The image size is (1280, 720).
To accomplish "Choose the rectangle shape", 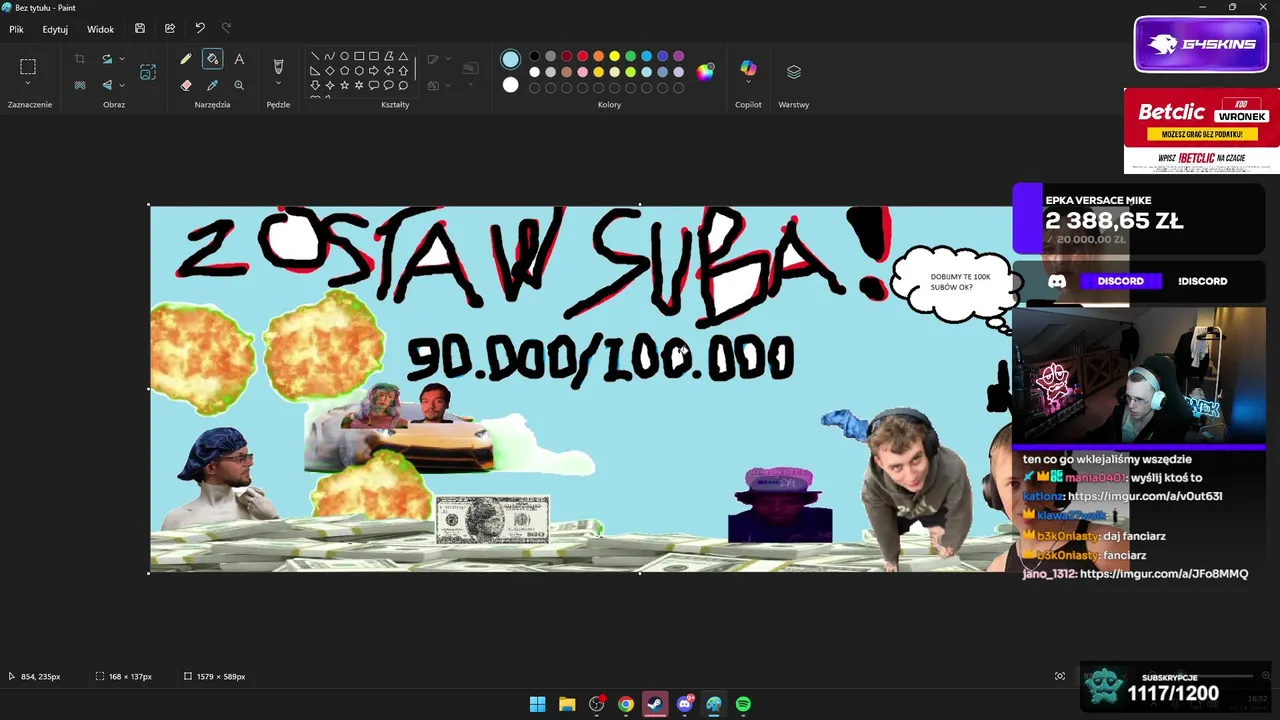I will (359, 56).
